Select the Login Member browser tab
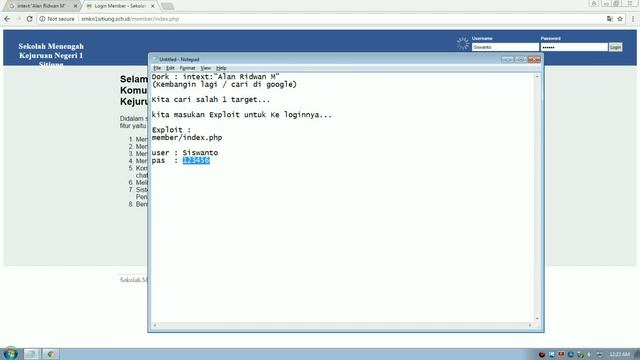 click(120, 6)
